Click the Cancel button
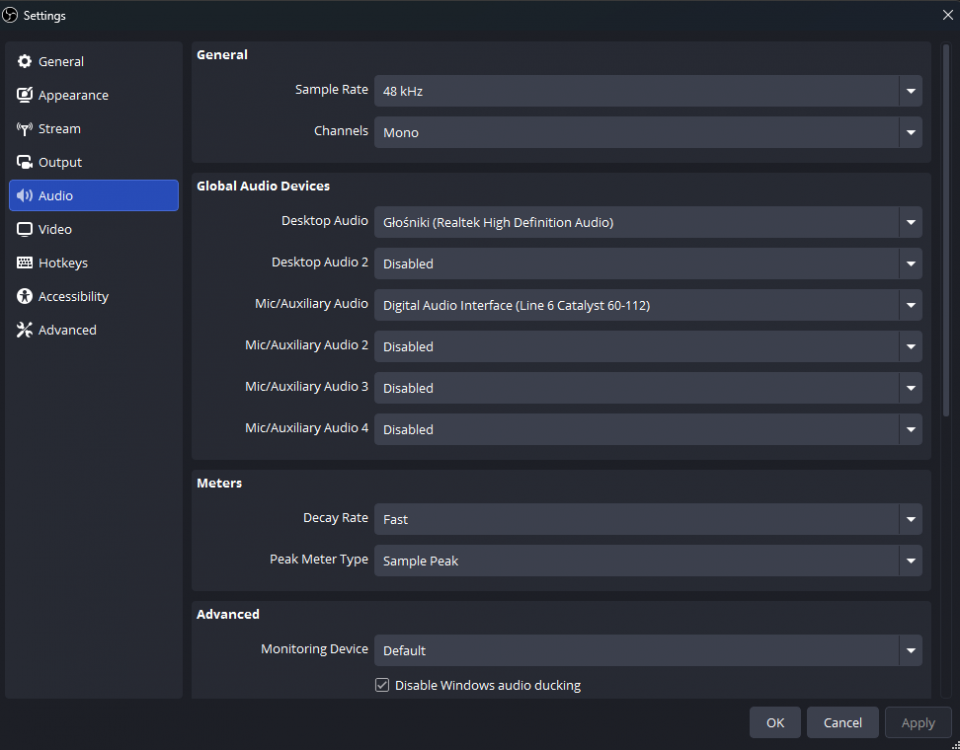Screen dimensions: 960x750 pos(842,722)
